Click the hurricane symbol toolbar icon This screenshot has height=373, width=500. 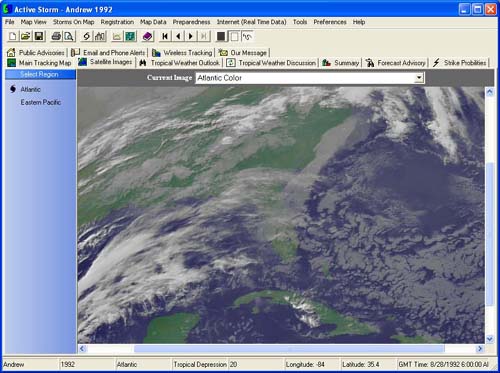tap(86, 36)
